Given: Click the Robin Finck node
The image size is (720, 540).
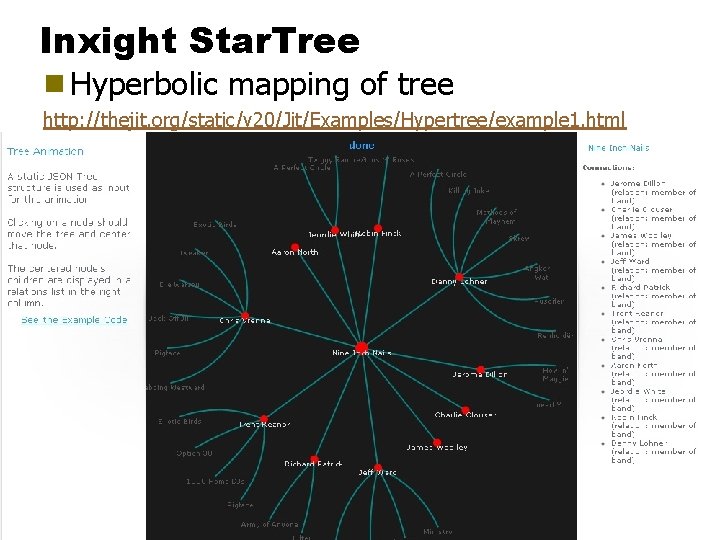Looking at the screenshot, I should coord(377,228).
